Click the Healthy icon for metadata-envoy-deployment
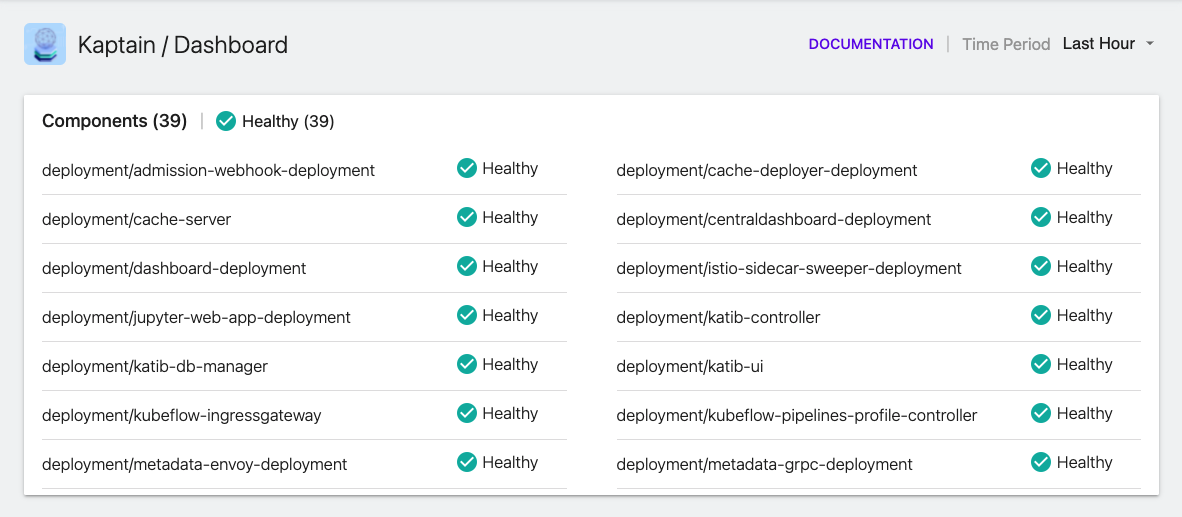 coord(467,462)
